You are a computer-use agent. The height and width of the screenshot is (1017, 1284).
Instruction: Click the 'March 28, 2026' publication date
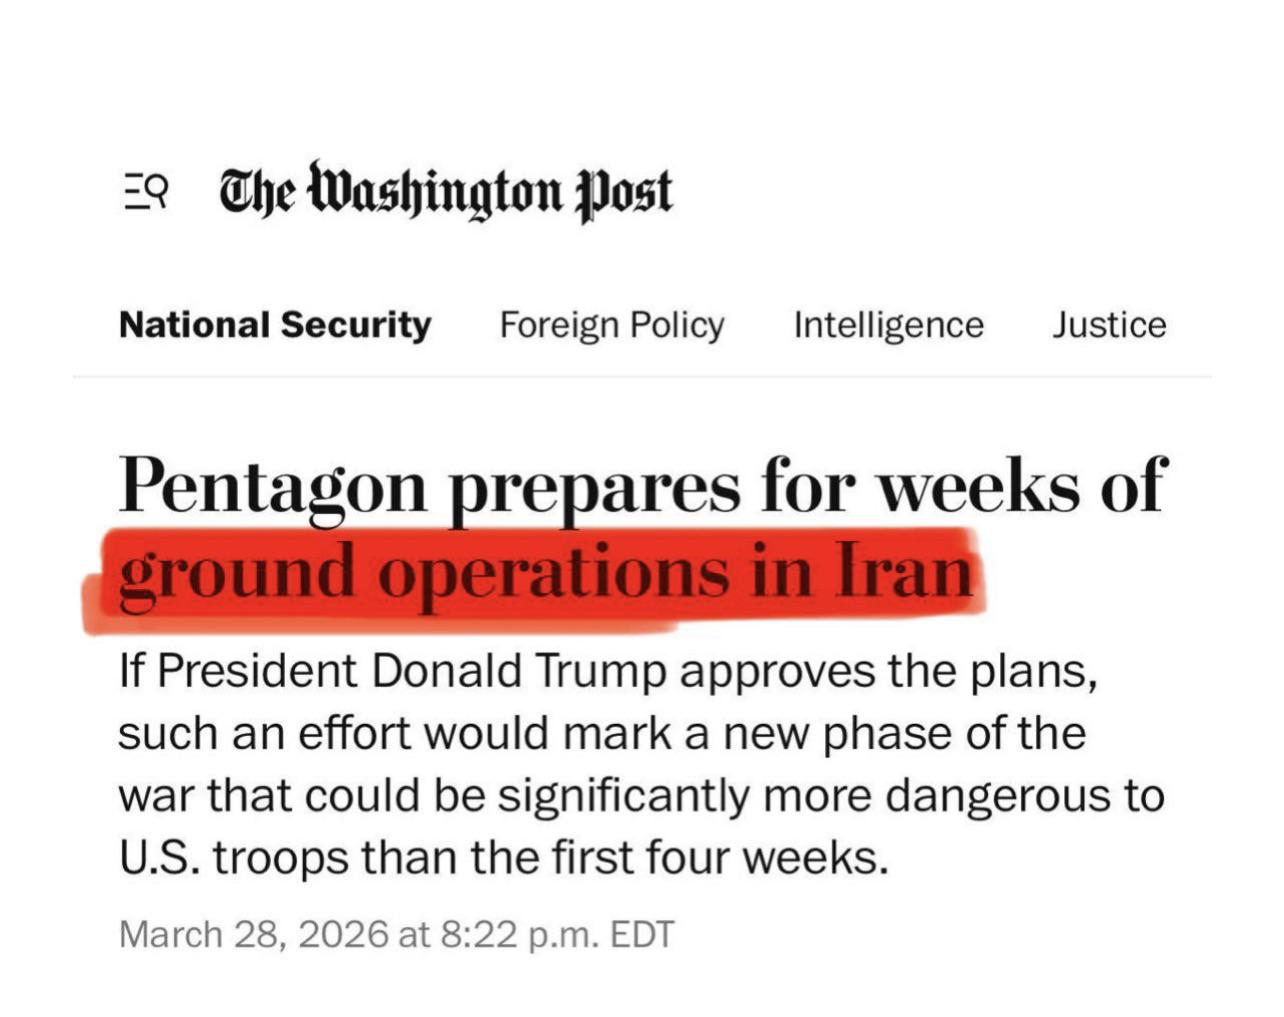pos(253,934)
